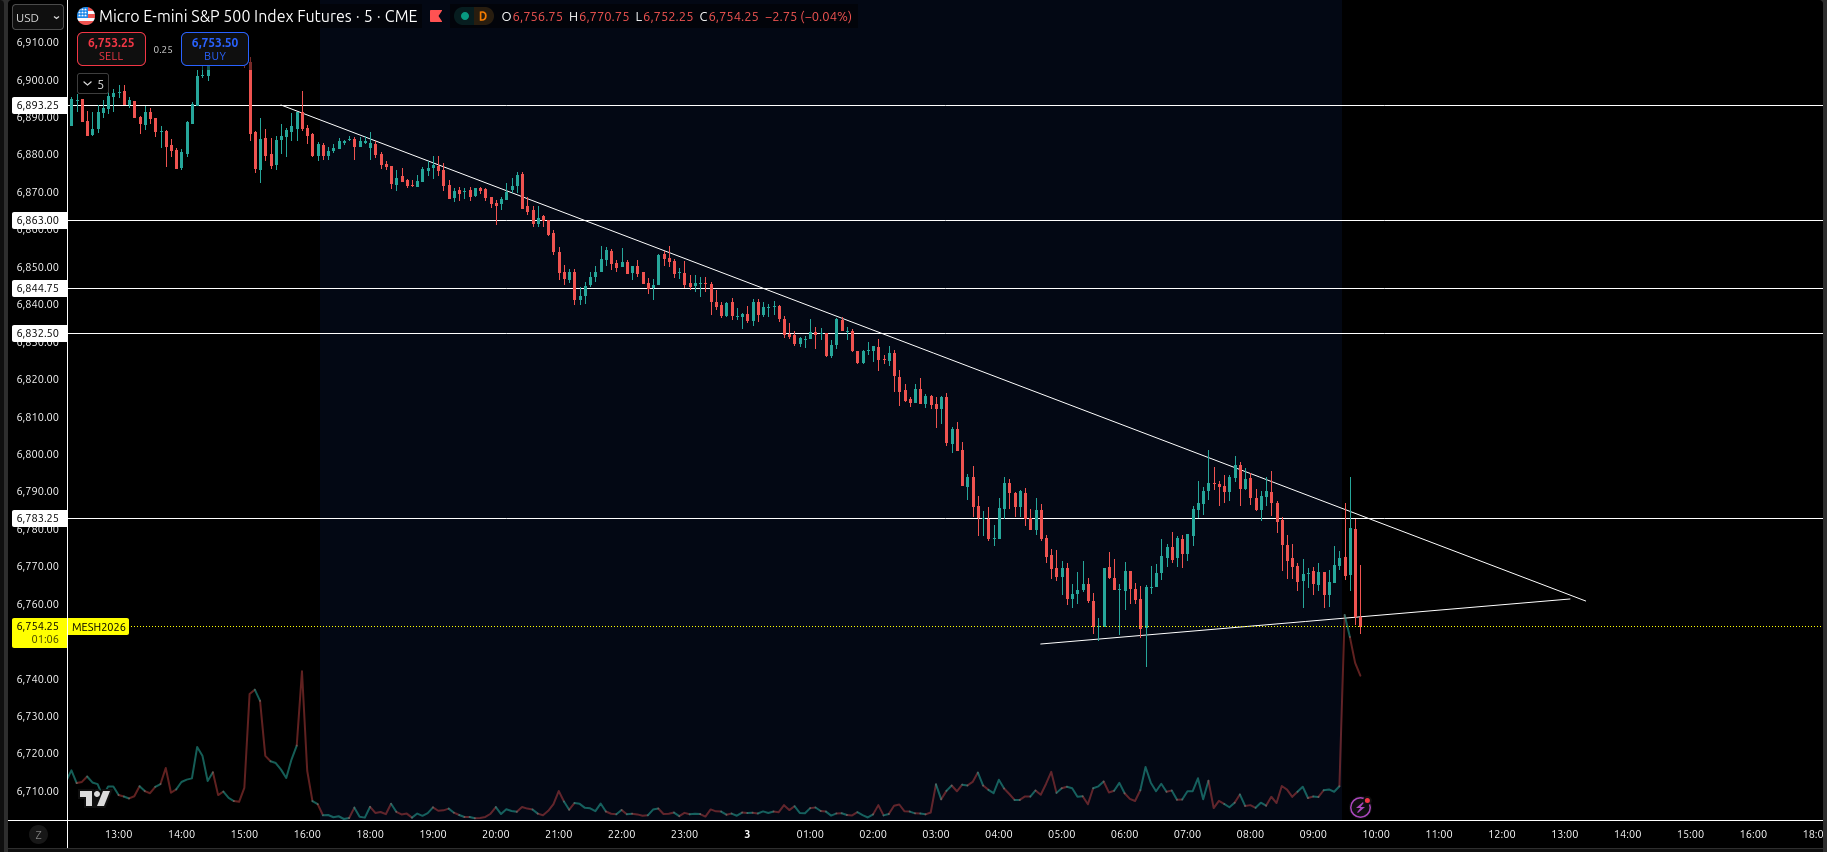Click the 6,753.25 SELL button

pyautogui.click(x=111, y=49)
